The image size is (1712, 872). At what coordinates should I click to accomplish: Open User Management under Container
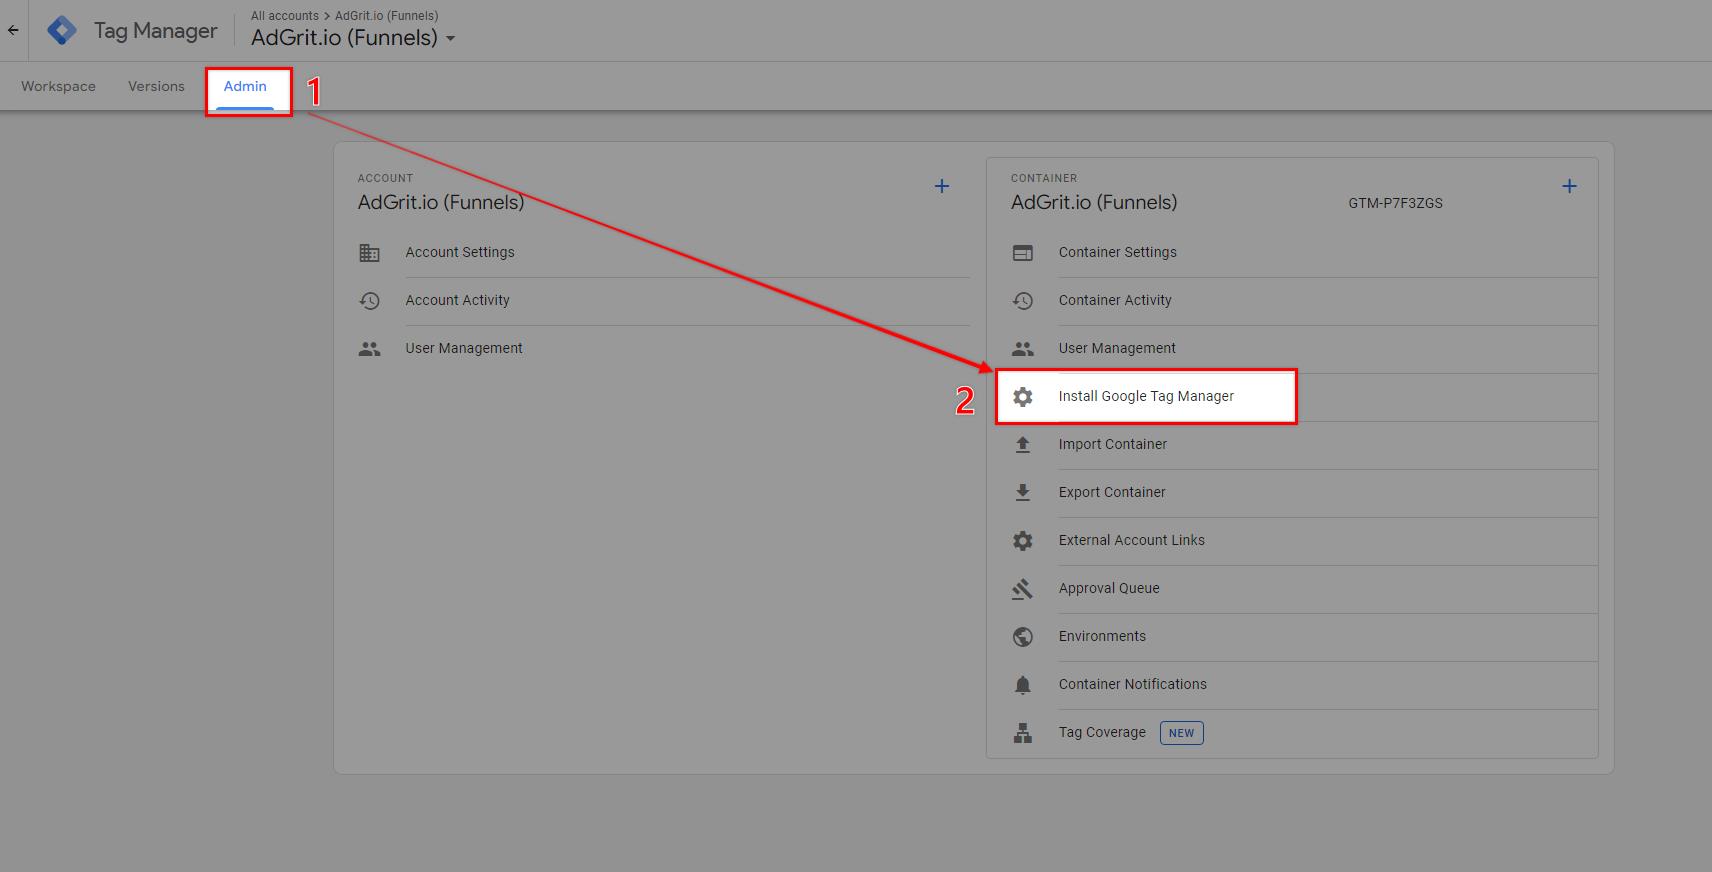[1117, 348]
